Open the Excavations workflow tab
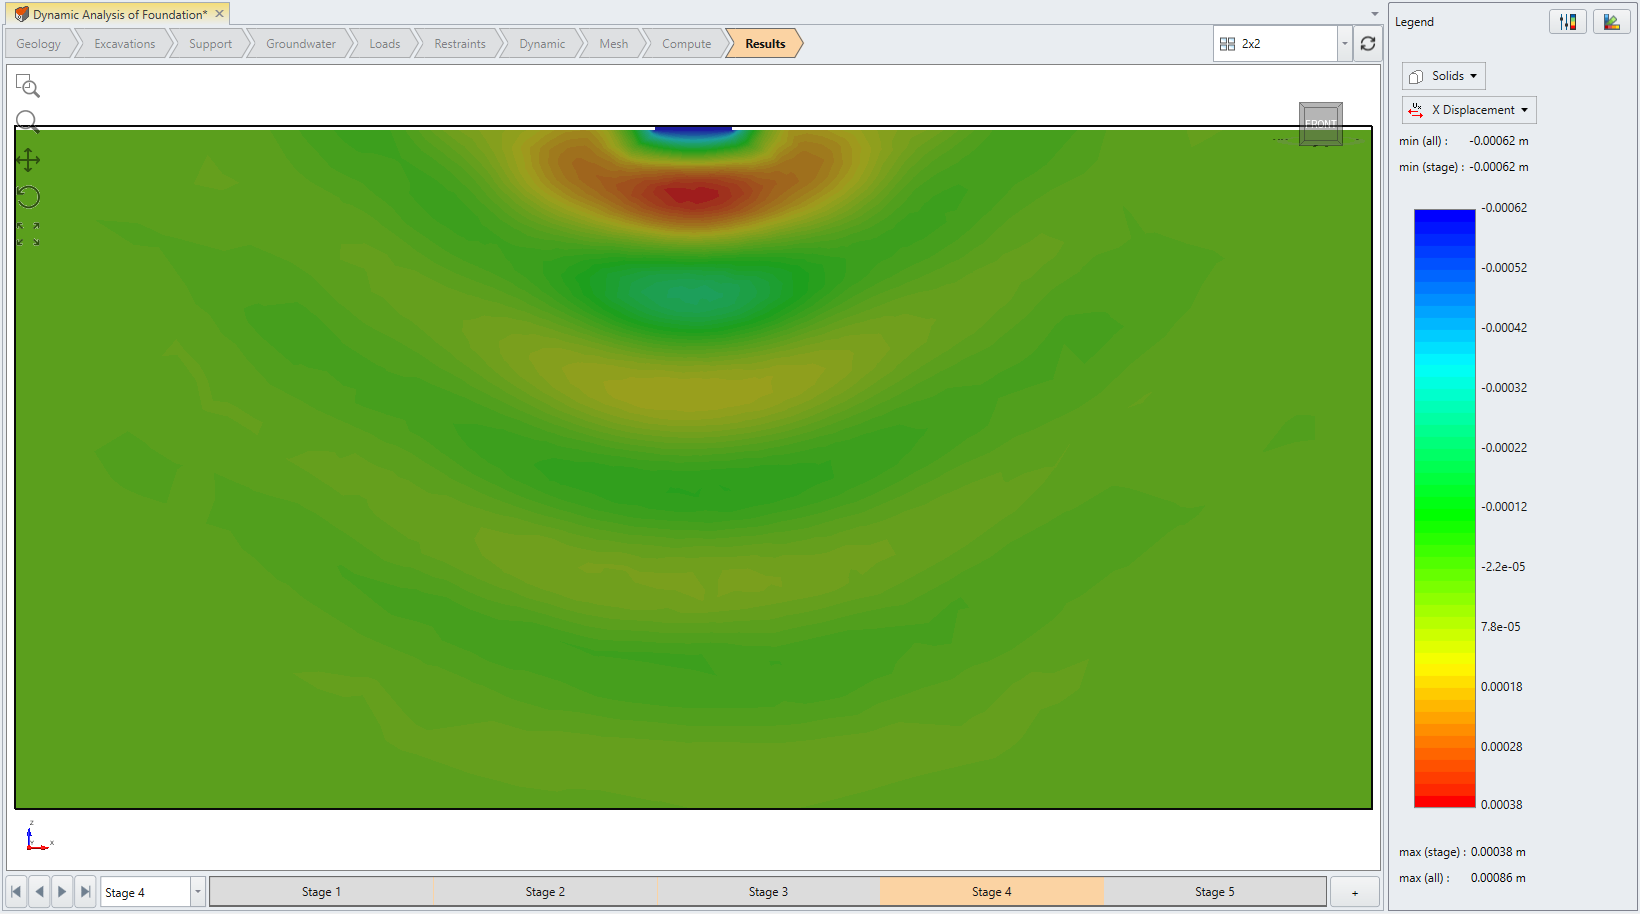 [125, 44]
